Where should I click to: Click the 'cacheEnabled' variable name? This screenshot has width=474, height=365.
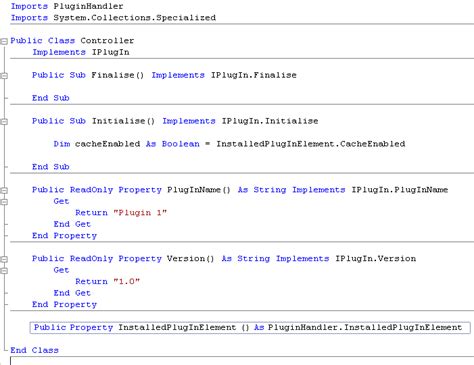tap(107, 144)
